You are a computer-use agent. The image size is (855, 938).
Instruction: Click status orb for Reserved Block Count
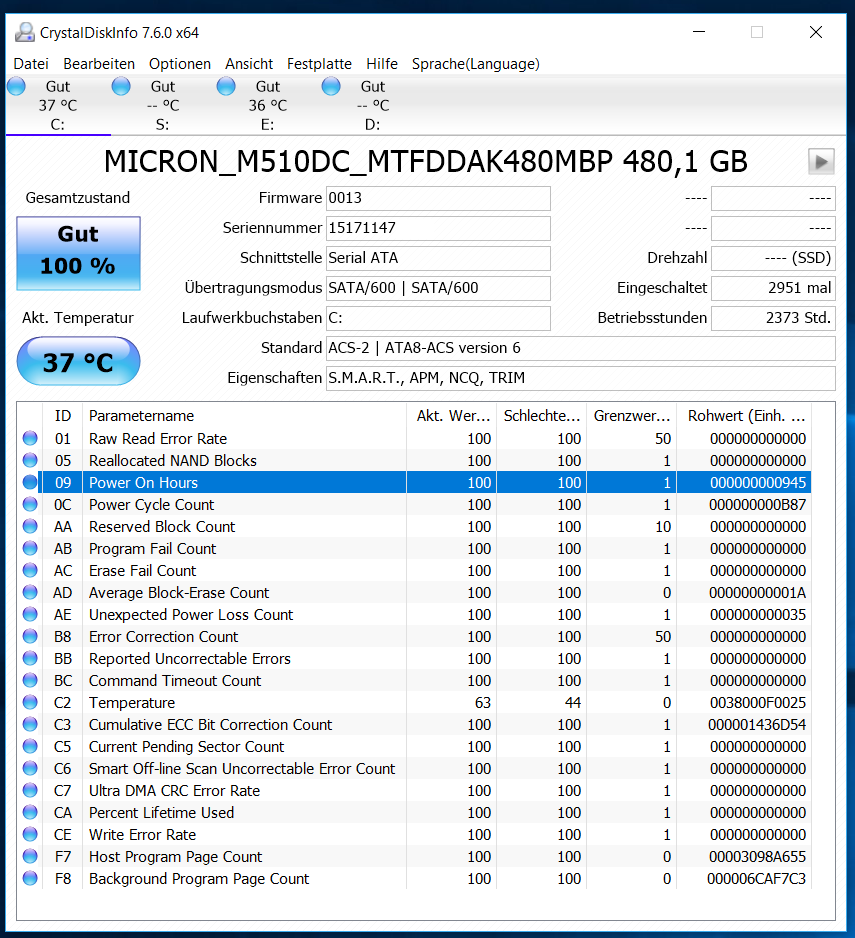click(x=30, y=526)
